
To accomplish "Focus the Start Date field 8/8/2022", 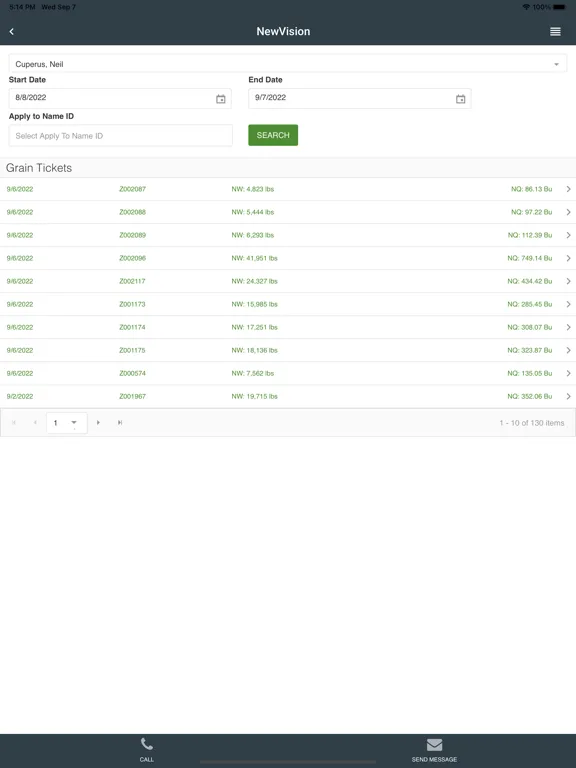I will point(120,98).
